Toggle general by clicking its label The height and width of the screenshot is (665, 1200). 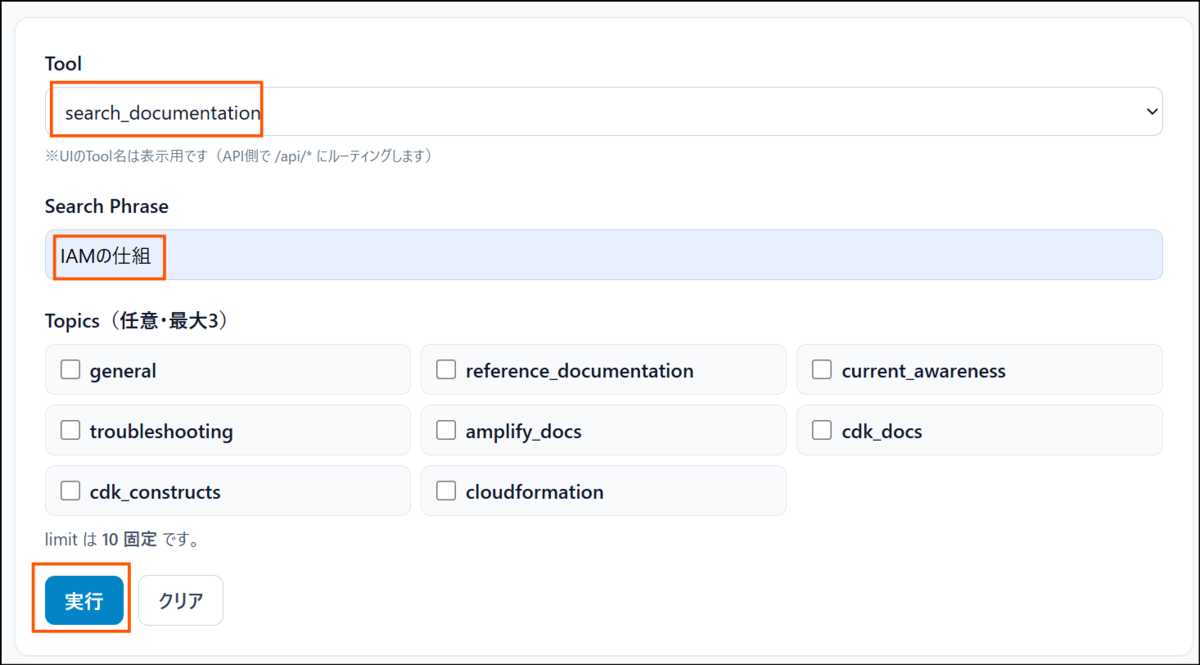tap(120, 369)
